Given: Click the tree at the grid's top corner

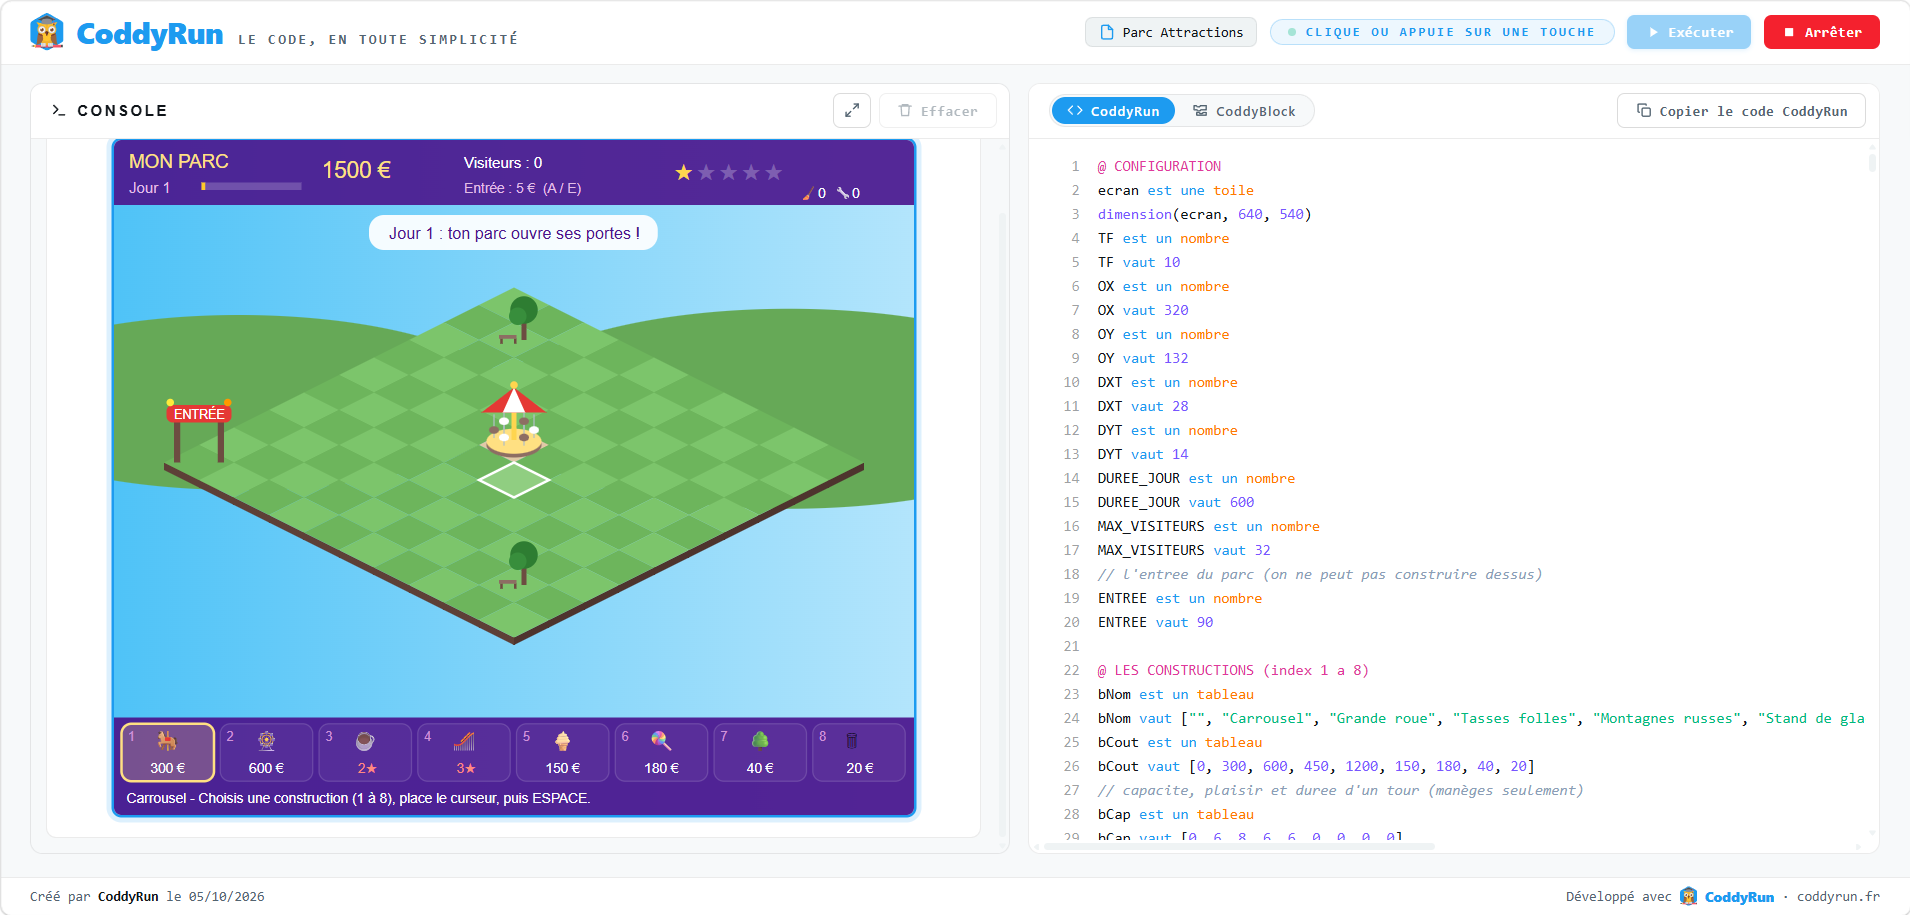Looking at the screenshot, I should point(522,316).
